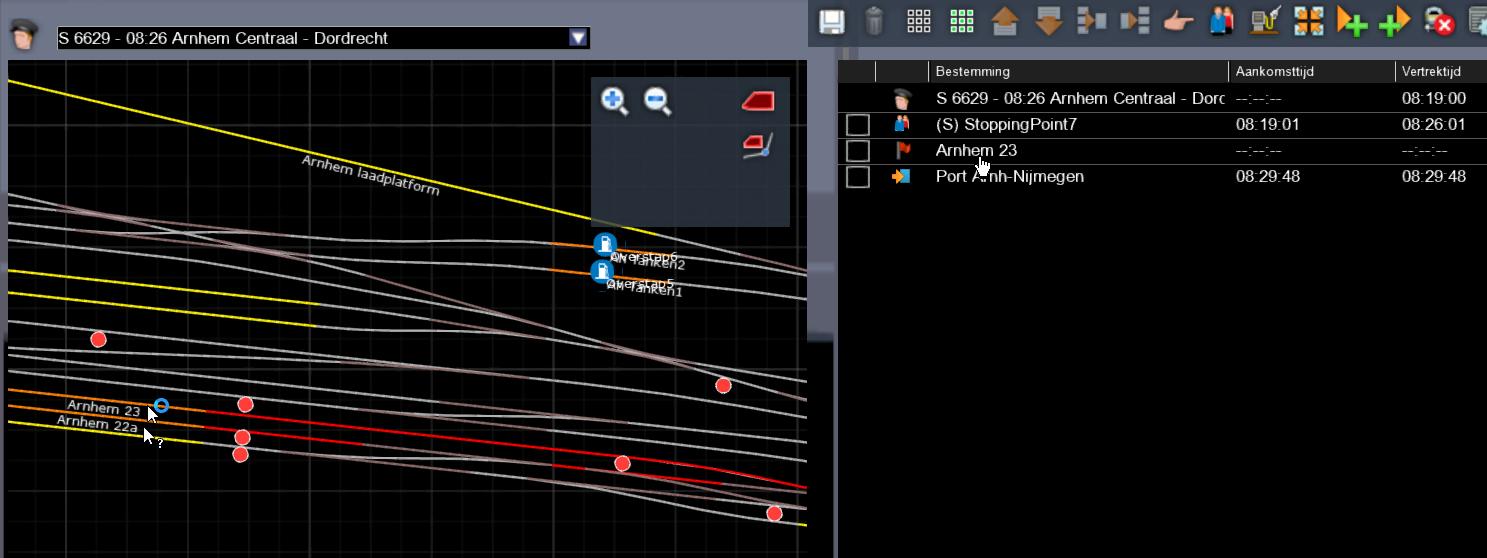1487x558 pixels.
Task: Move instruction up with orange up arrow
Action: [x=1005, y=21]
